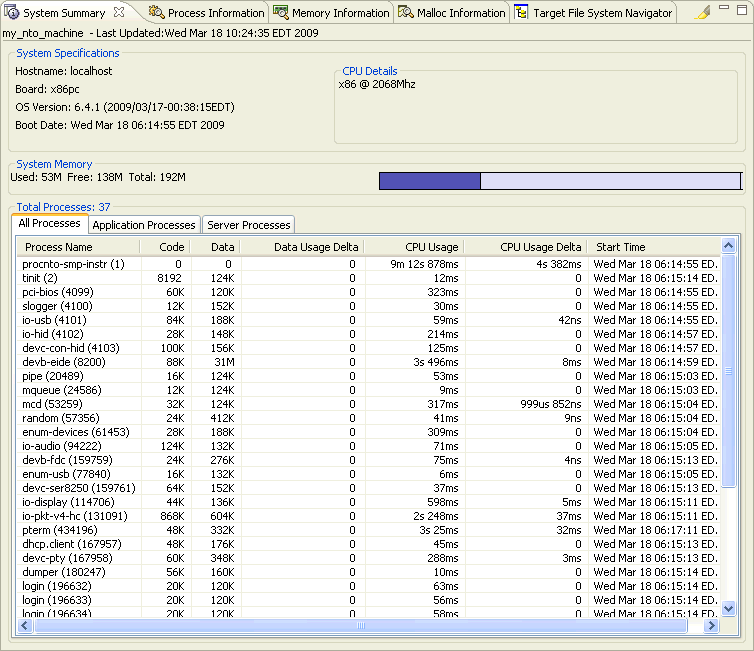The image size is (754, 651).
Task: Click the highlighter icon in top-right toolbar
Action: (702, 13)
